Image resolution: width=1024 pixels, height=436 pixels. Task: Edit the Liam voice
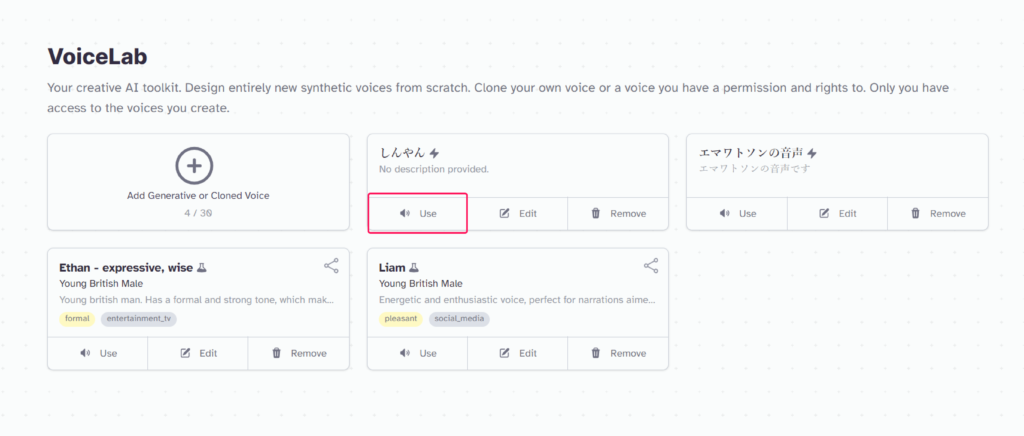click(518, 353)
